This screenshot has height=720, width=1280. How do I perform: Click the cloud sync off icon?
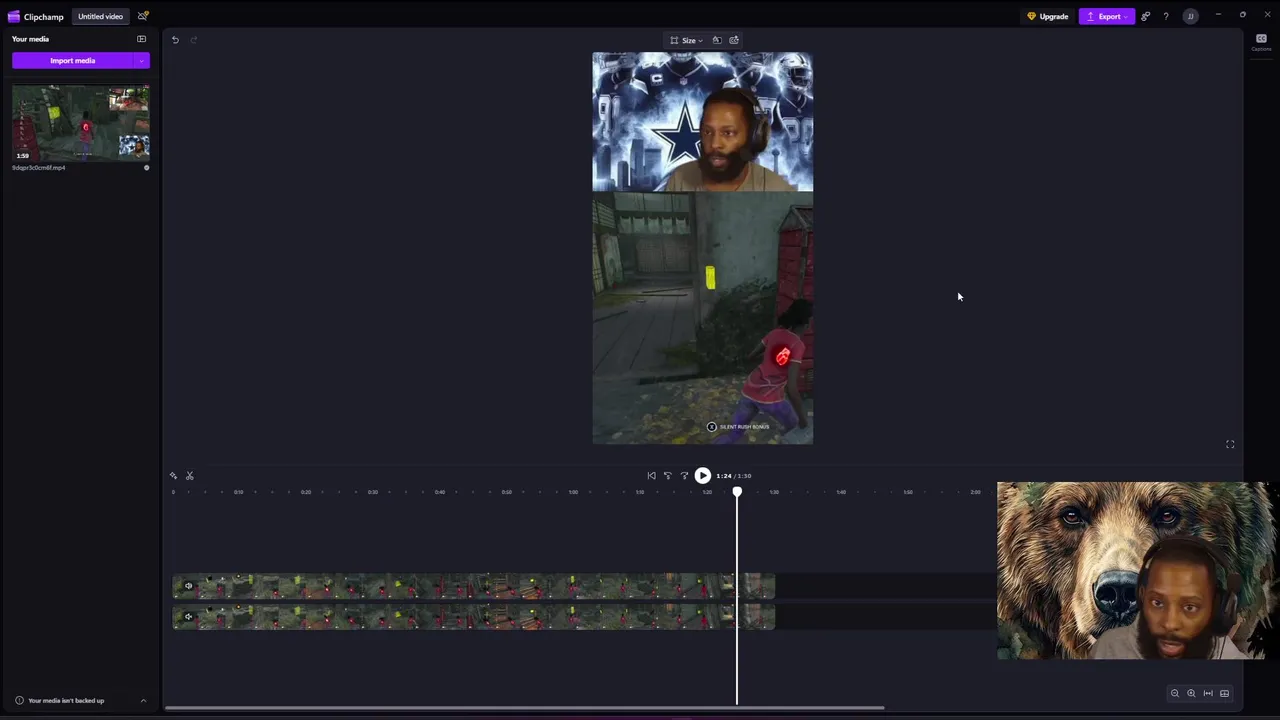tap(143, 16)
